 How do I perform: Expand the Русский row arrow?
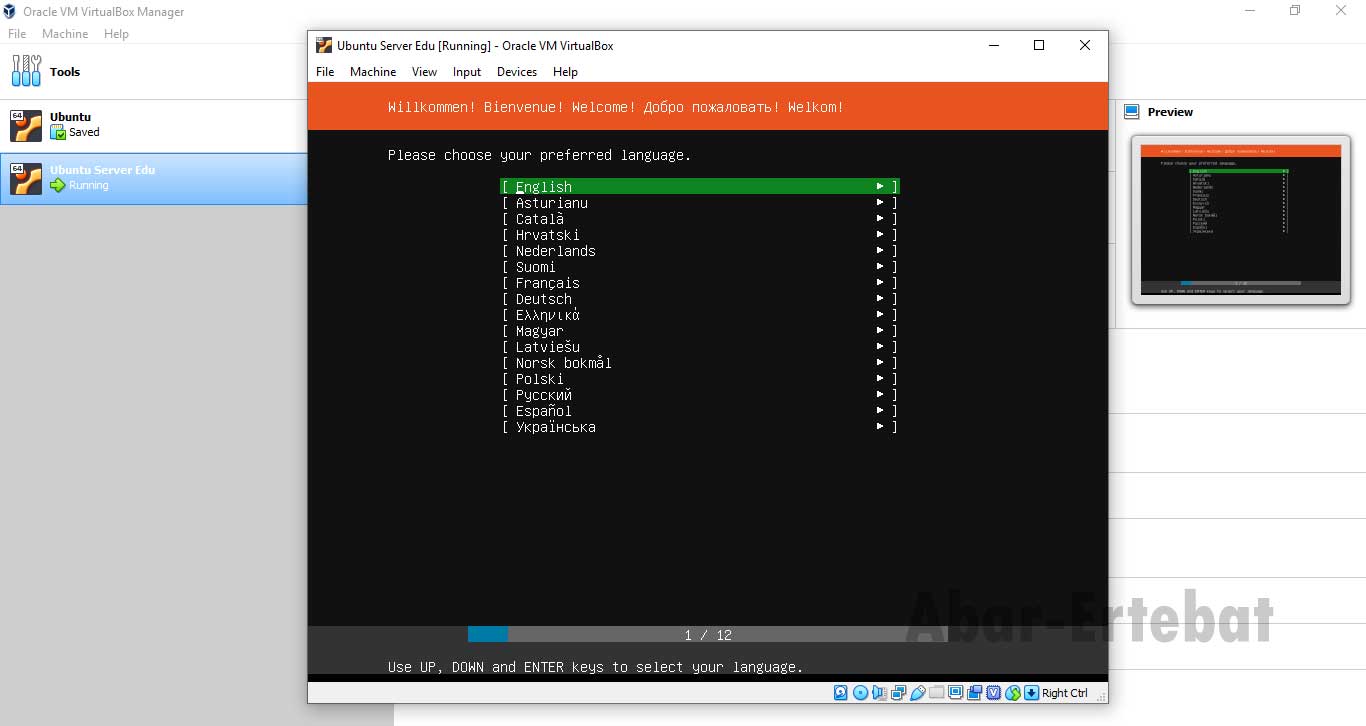pos(880,395)
